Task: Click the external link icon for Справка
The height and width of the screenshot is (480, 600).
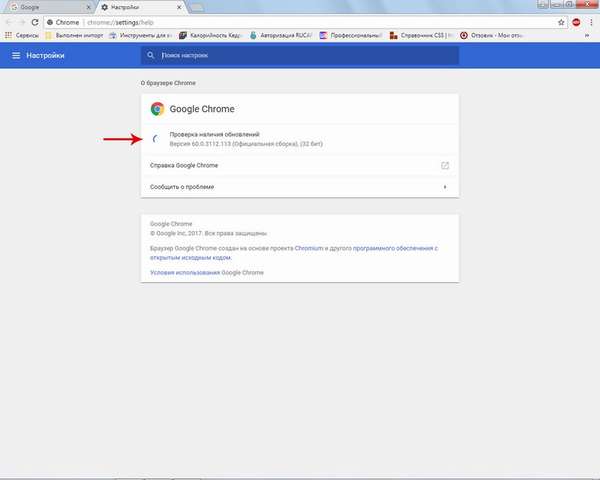Action: [445, 165]
